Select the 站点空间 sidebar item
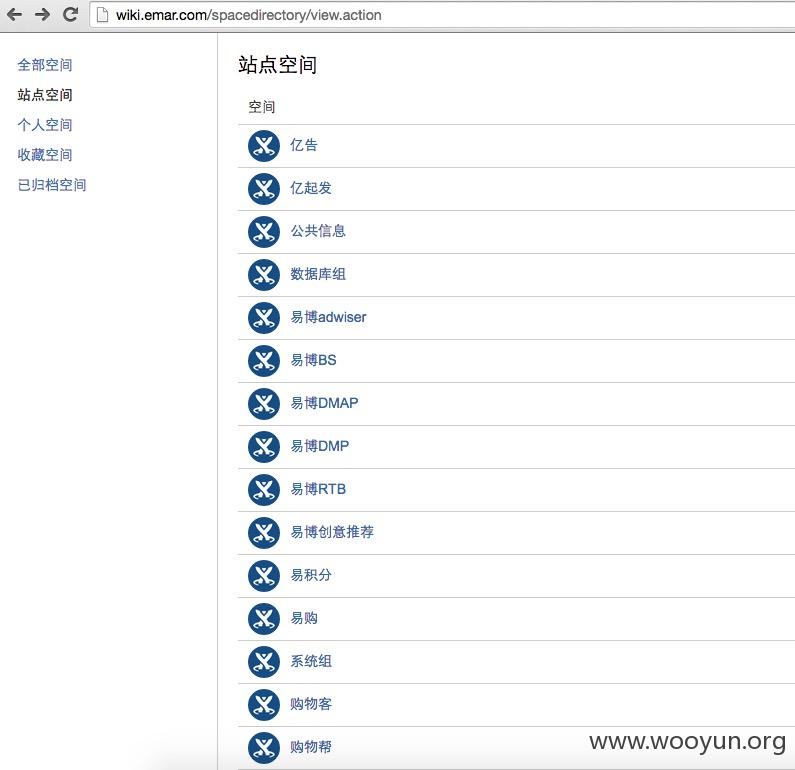Screen dimensions: 795x770 pos(45,95)
